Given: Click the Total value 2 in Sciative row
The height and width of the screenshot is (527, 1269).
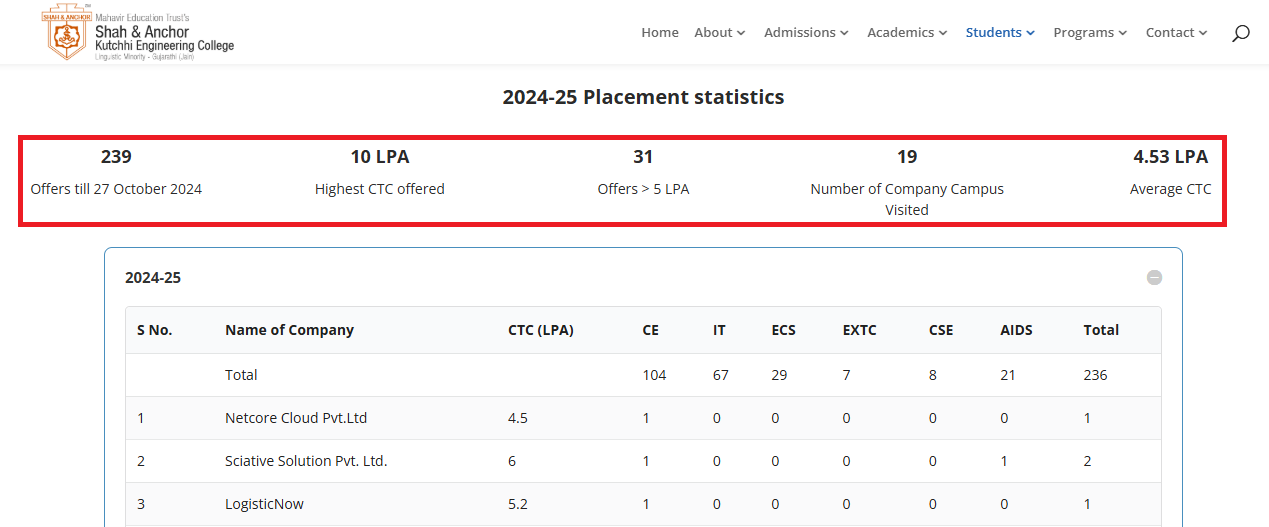Looking at the screenshot, I should click(1087, 461).
